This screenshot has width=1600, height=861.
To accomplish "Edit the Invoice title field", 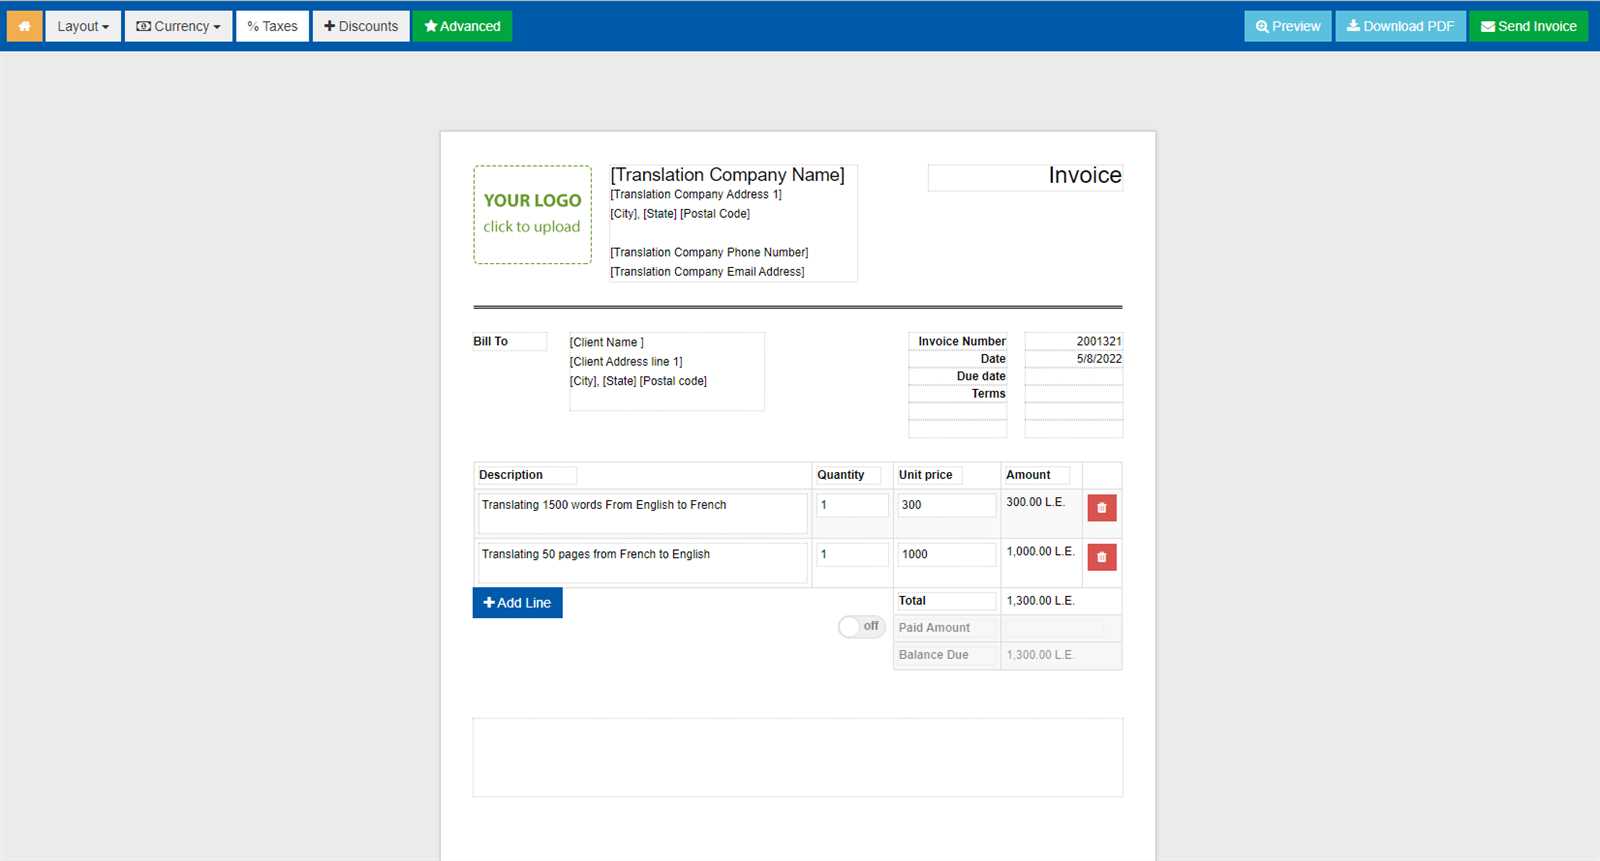I will (x=1025, y=176).
